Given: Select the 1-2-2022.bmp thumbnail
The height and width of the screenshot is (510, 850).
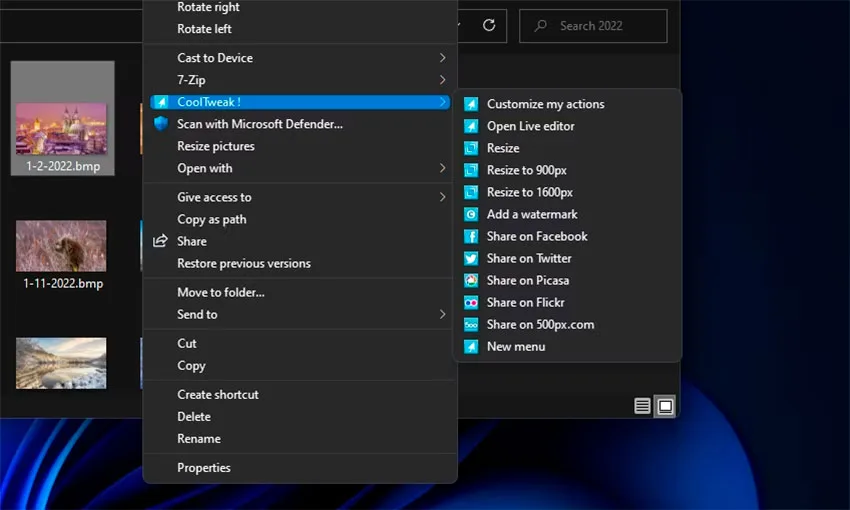Looking at the screenshot, I should (61, 129).
